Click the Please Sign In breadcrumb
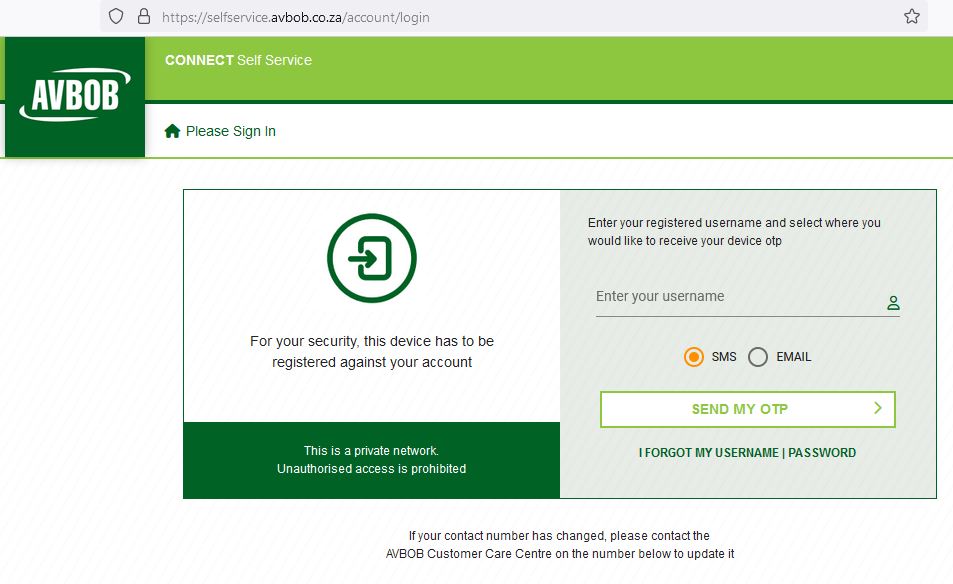Viewport: 953px width, 584px height. tap(231, 131)
